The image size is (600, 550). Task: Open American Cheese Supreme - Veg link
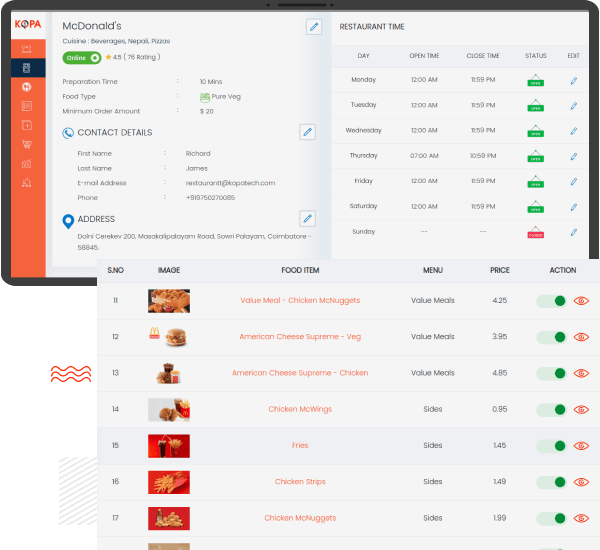(300, 337)
